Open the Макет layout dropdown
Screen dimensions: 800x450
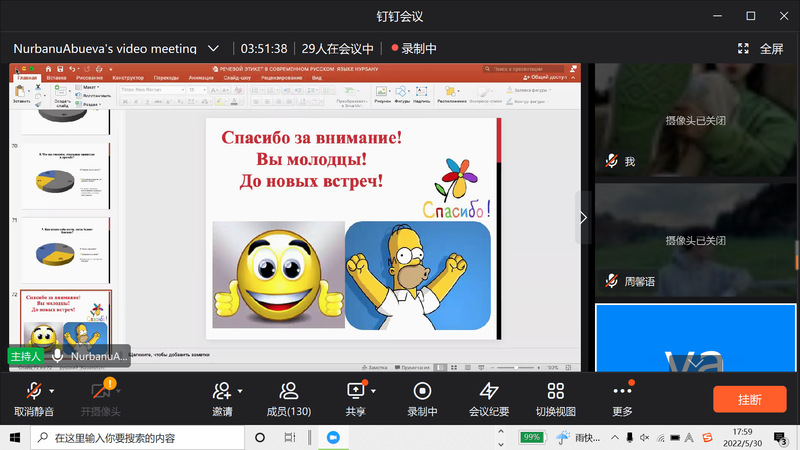click(x=88, y=88)
